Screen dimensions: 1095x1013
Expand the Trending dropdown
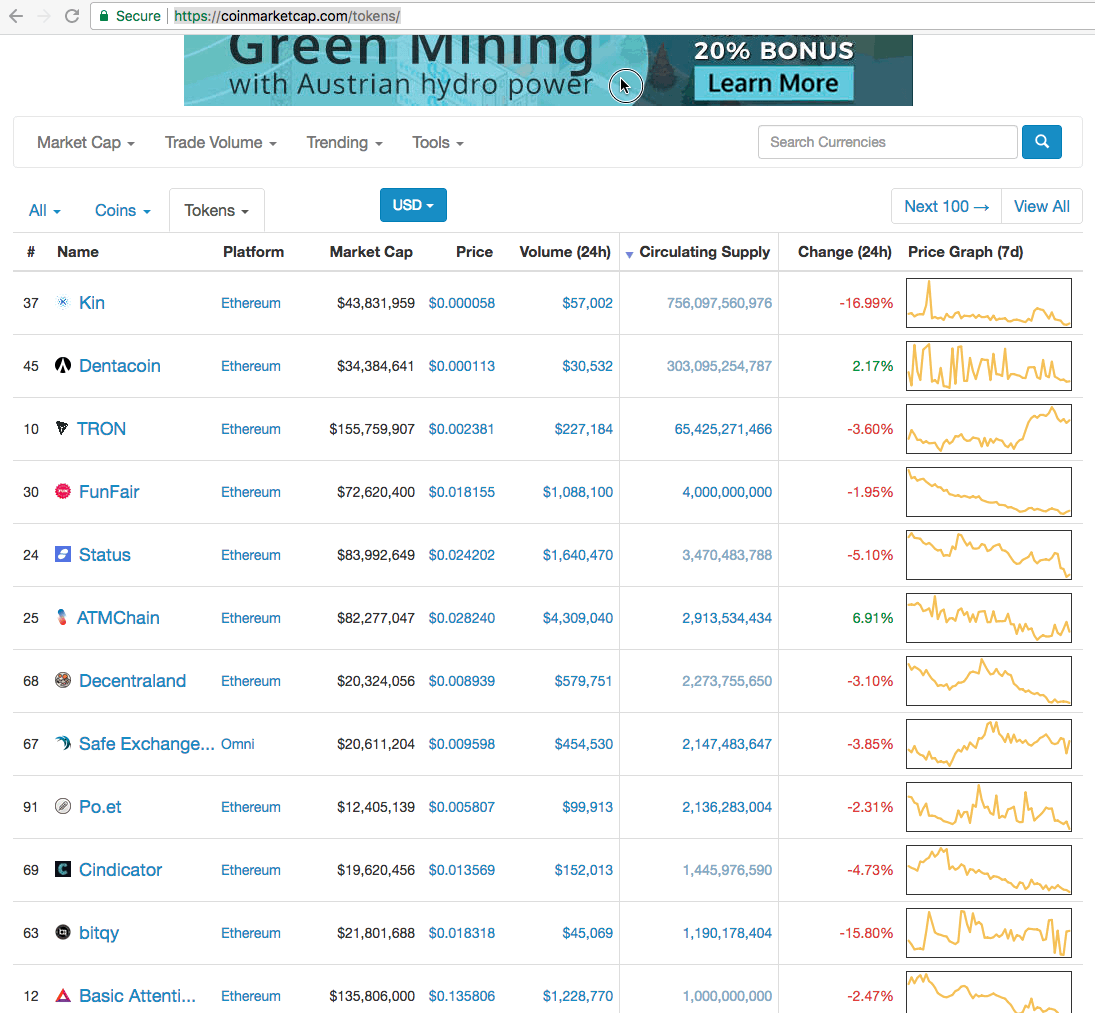[344, 142]
